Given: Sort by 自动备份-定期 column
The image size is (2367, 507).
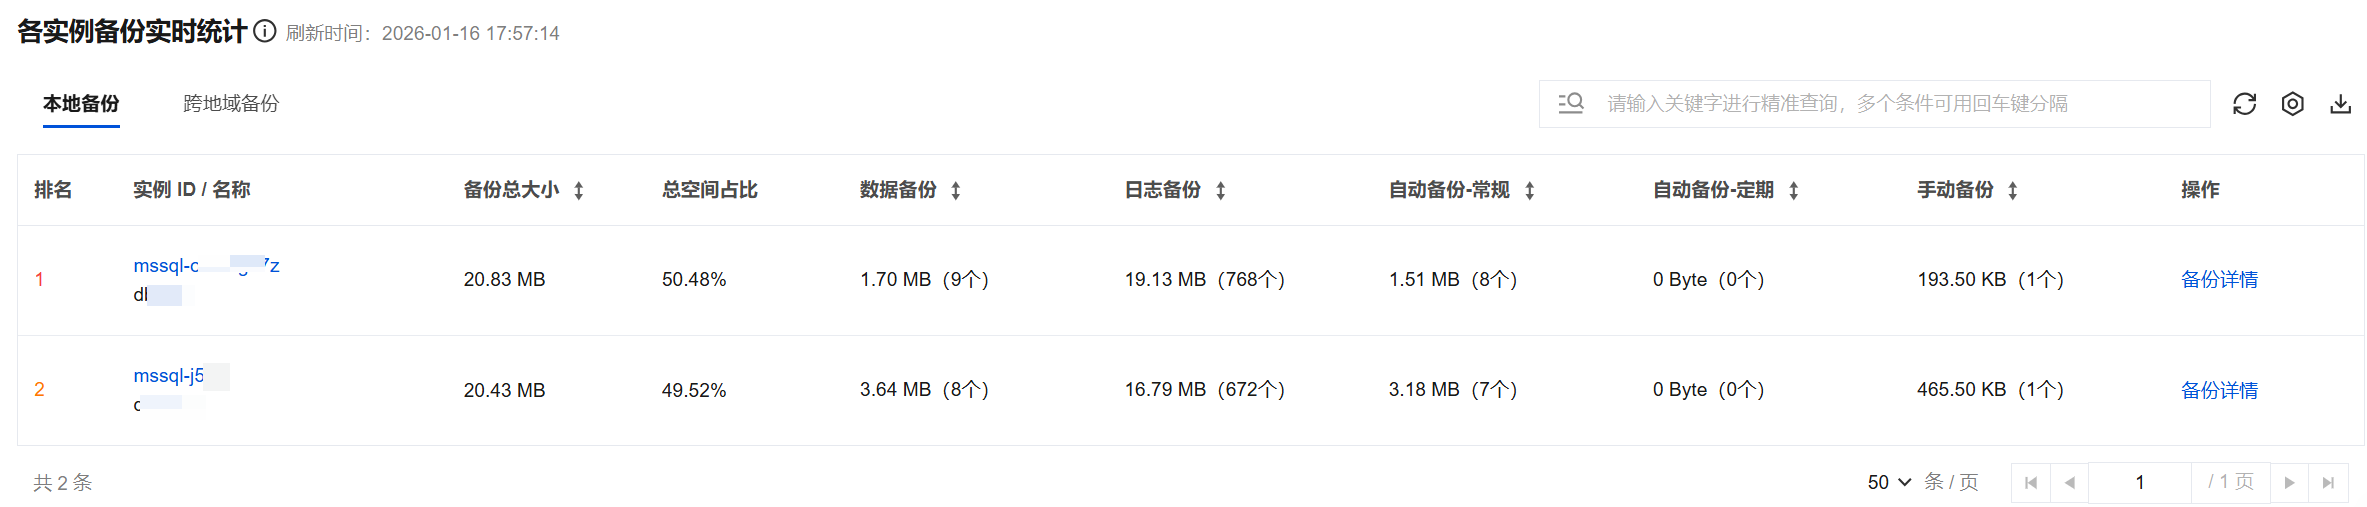Looking at the screenshot, I should click(x=1794, y=191).
